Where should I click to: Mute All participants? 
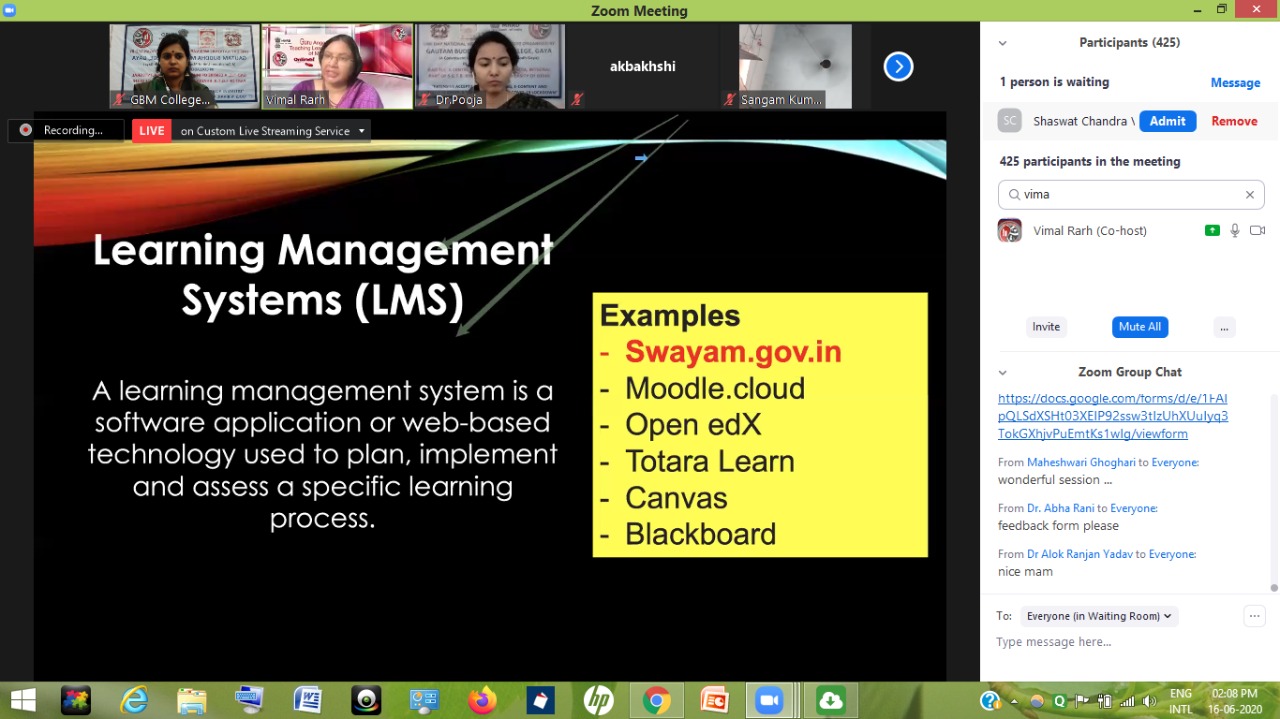1139,327
